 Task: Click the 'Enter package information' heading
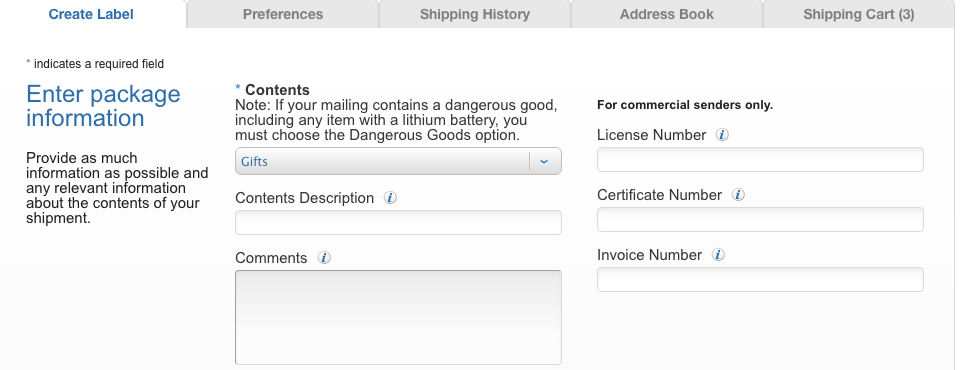coord(103,106)
